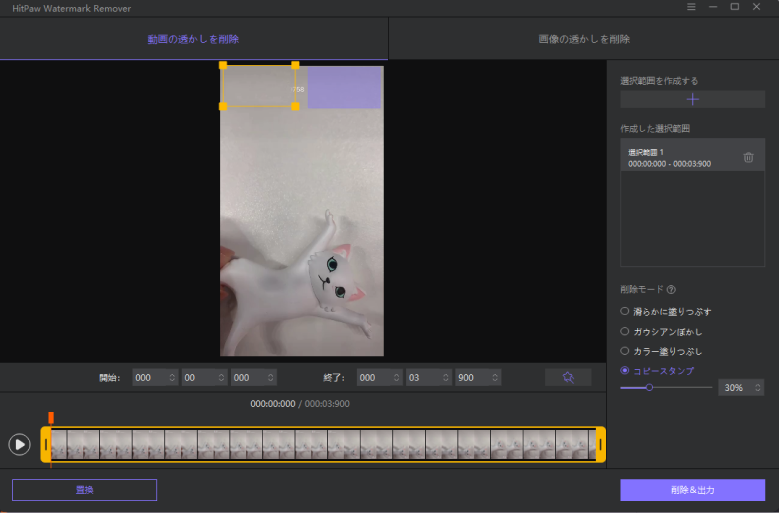Click the right yellow trim handle
The height and width of the screenshot is (513, 779).
(x=600, y=444)
